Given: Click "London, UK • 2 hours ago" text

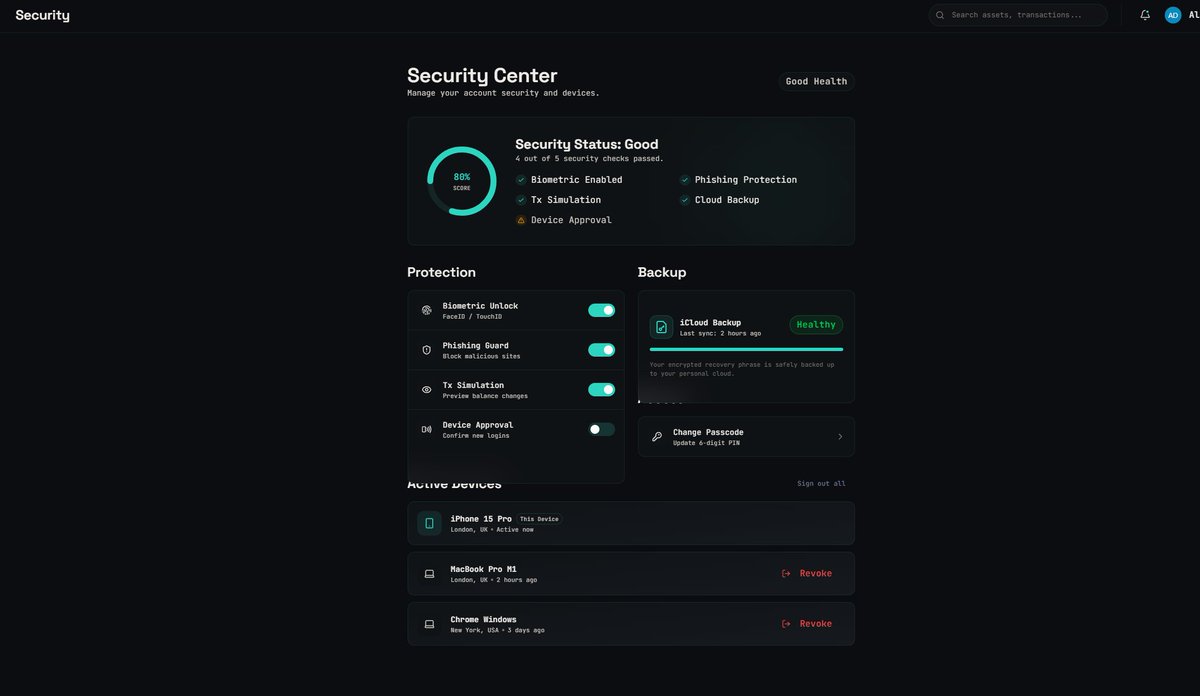Looking at the screenshot, I should 493,580.
